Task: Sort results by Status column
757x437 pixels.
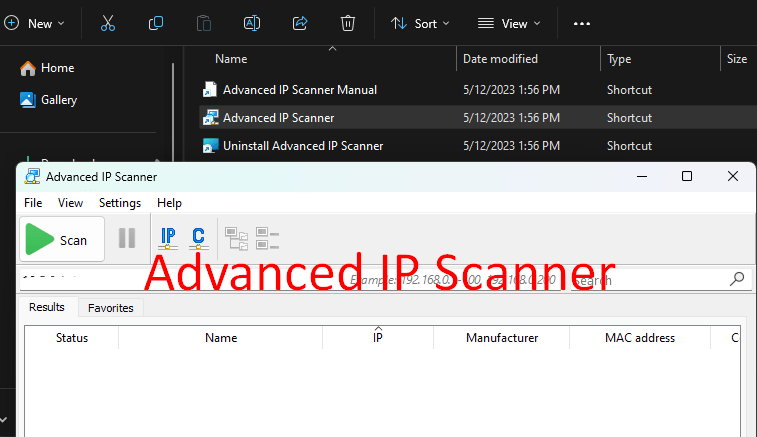Action: pos(72,338)
